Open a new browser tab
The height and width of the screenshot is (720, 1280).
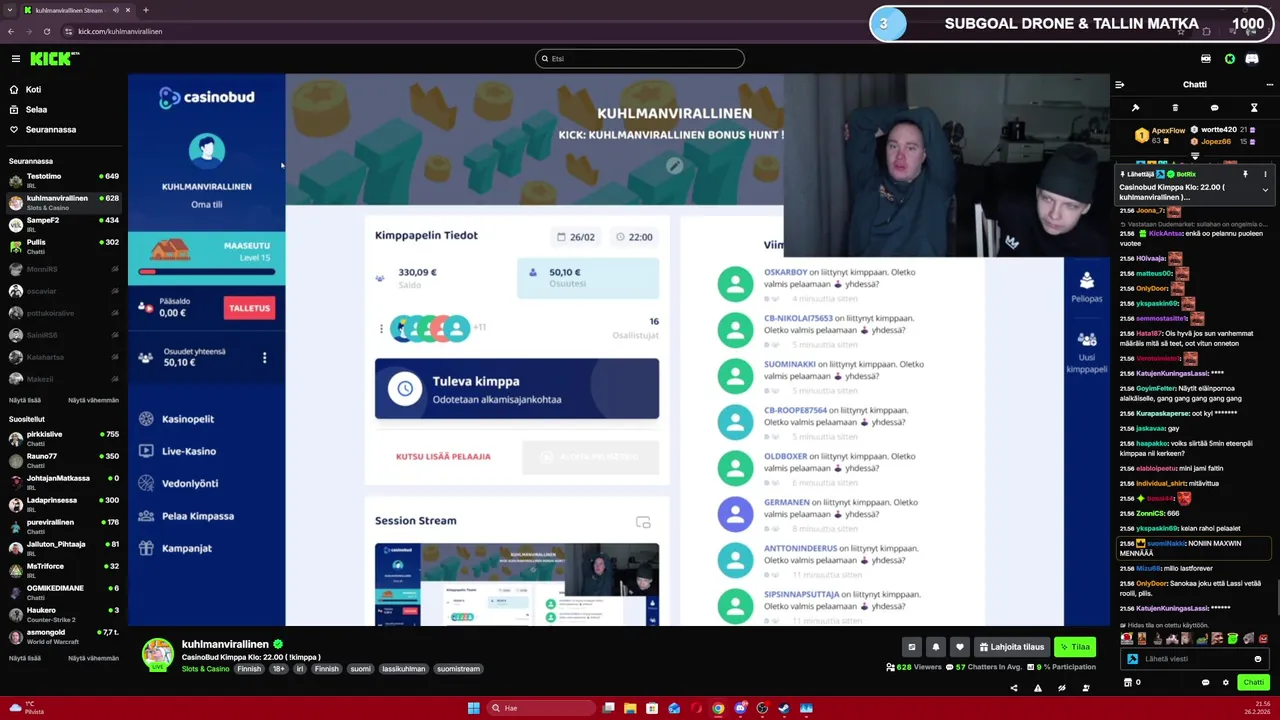[145, 10]
